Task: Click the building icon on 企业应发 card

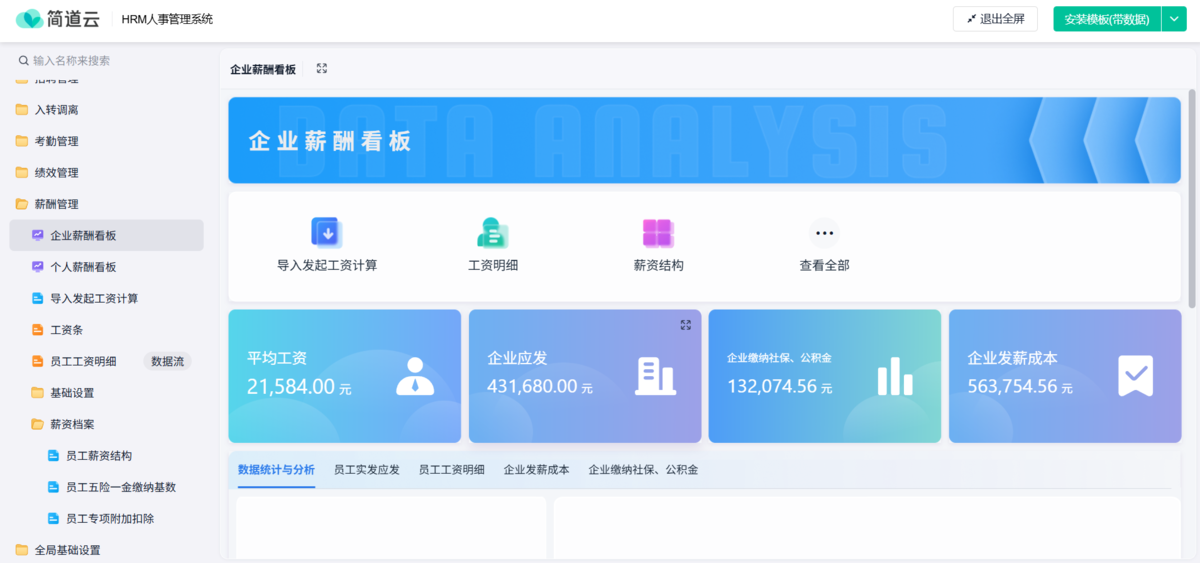Action: (x=655, y=376)
